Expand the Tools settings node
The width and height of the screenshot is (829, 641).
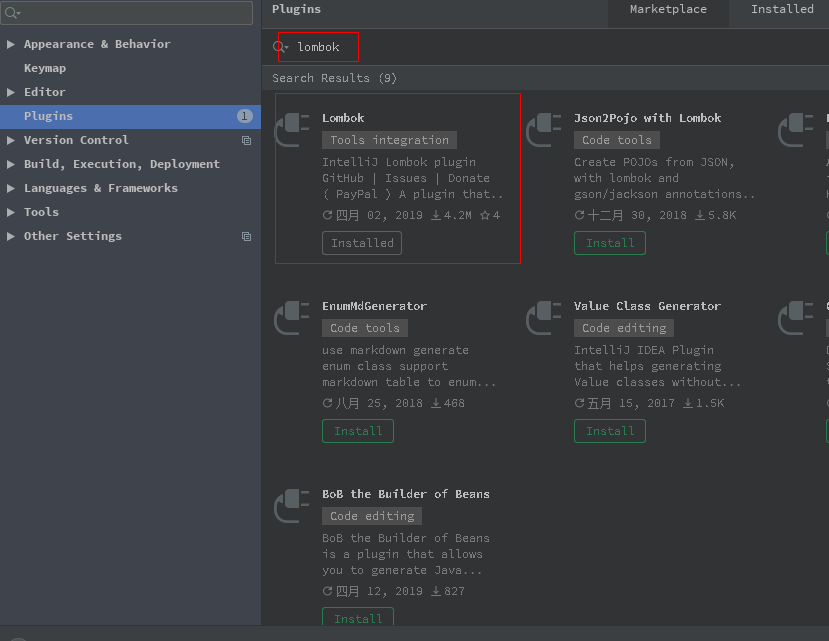[x=11, y=212]
